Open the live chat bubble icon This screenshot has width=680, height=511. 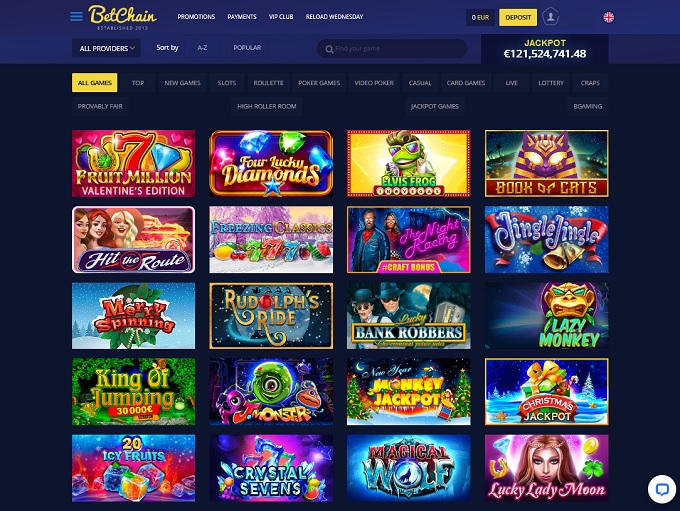[x=662, y=489]
